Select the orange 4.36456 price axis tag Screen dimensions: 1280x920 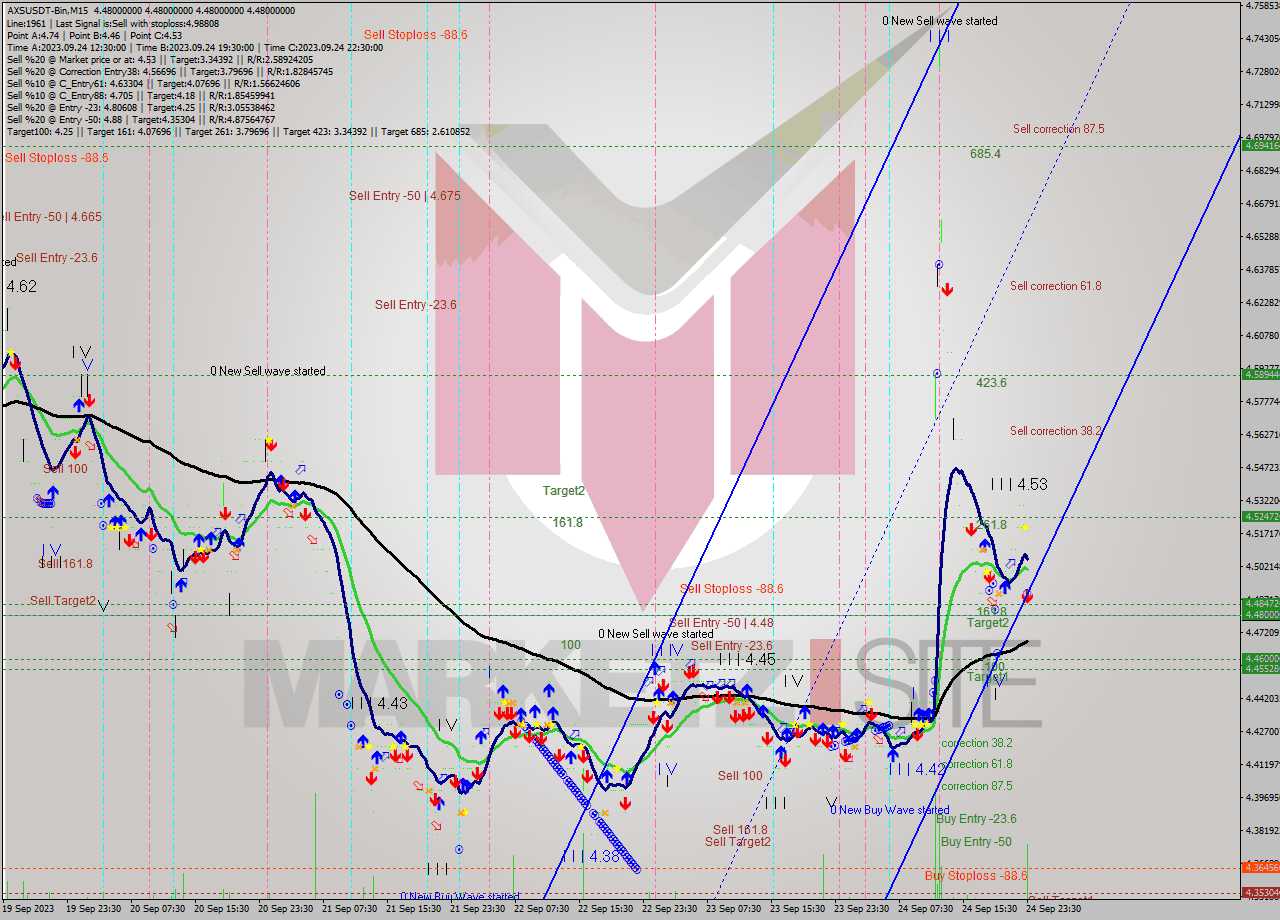click(x=1261, y=867)
